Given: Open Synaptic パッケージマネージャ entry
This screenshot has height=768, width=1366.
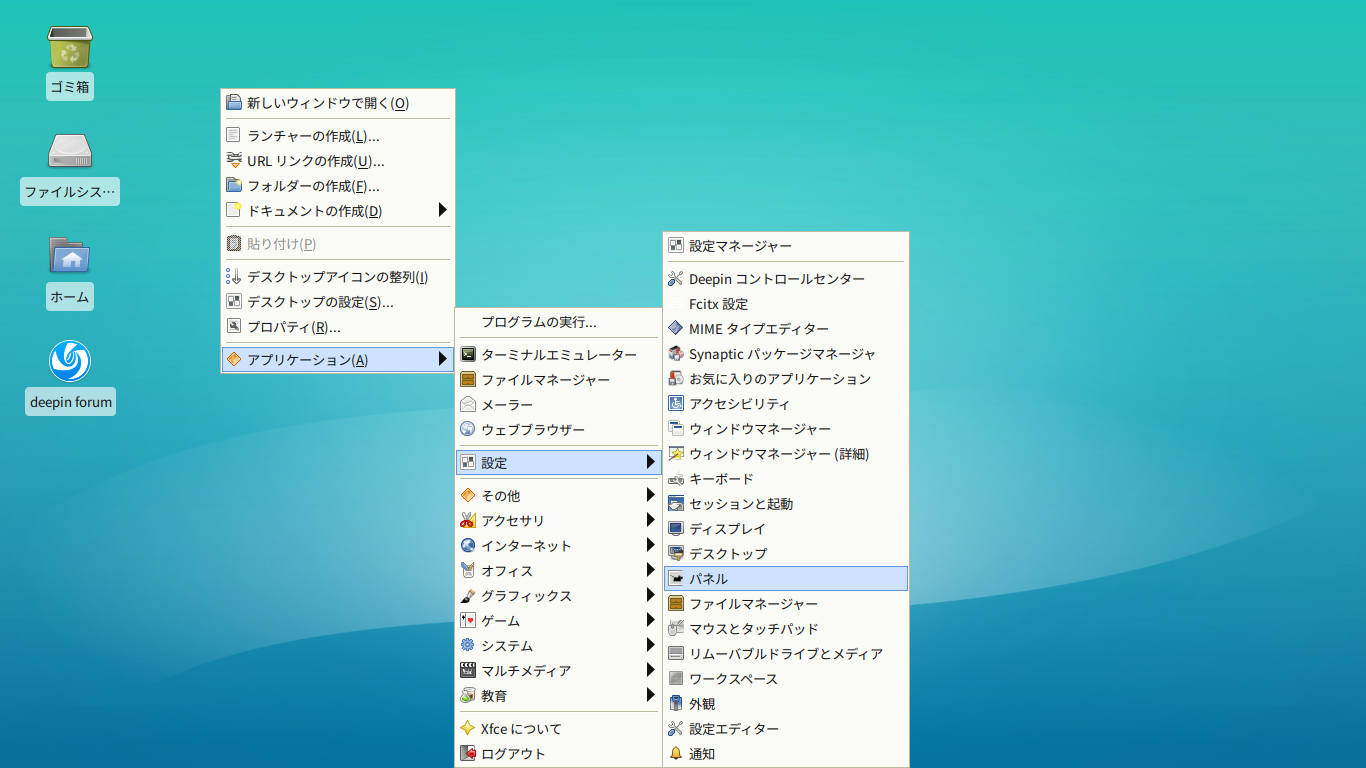Looking at the screenshot, I should coord(786,354).
